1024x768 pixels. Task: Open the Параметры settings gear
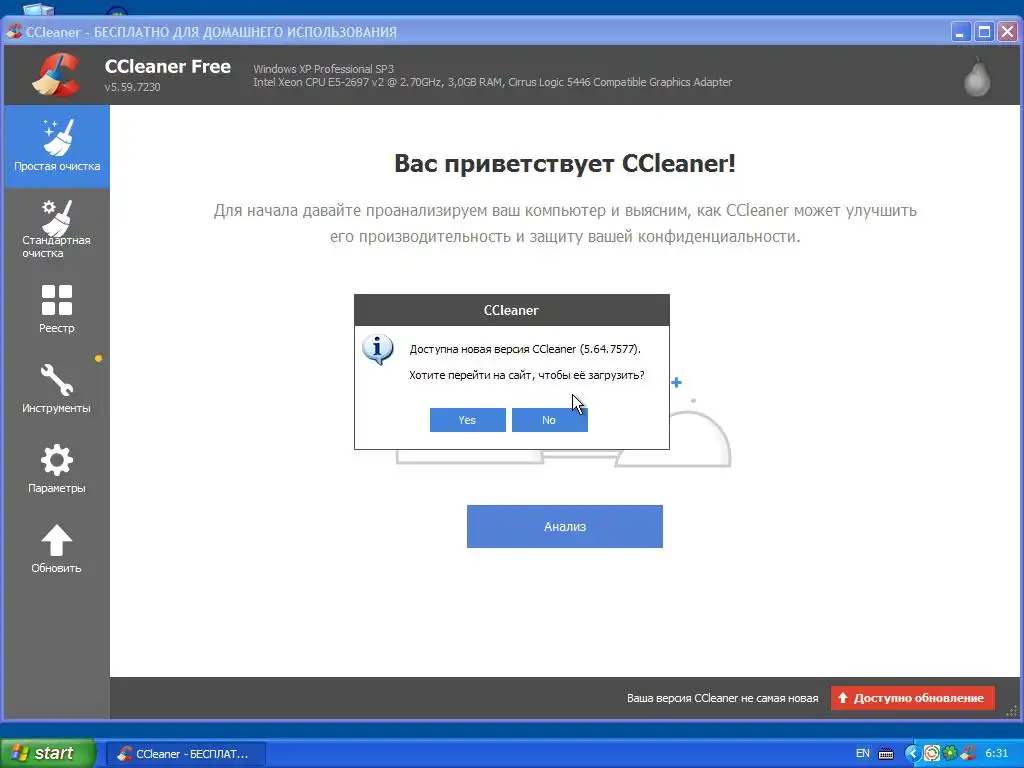pyautogui.click(x=57, y=469)
